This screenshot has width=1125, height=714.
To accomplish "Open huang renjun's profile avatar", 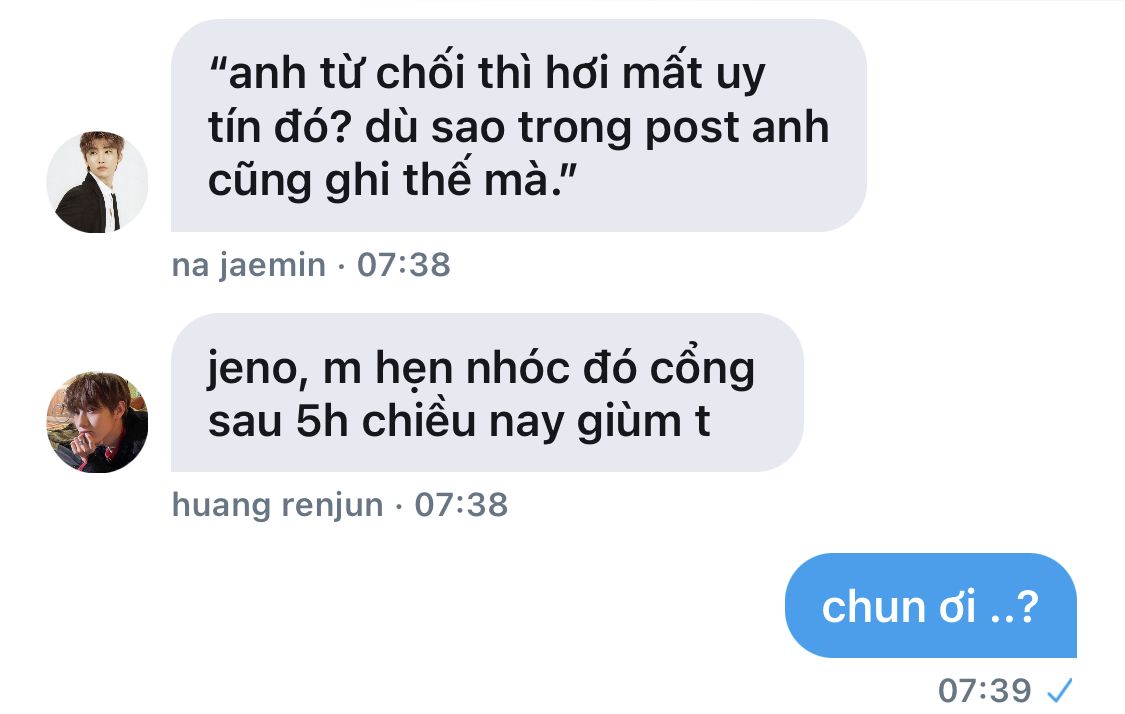I will pos(97,422).
